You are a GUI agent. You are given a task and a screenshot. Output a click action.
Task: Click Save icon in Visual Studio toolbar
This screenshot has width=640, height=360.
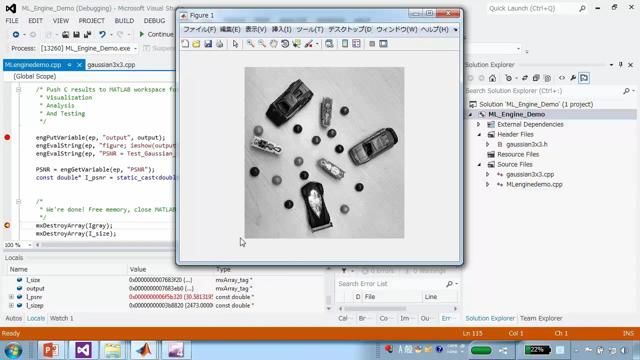pos(76,35)
